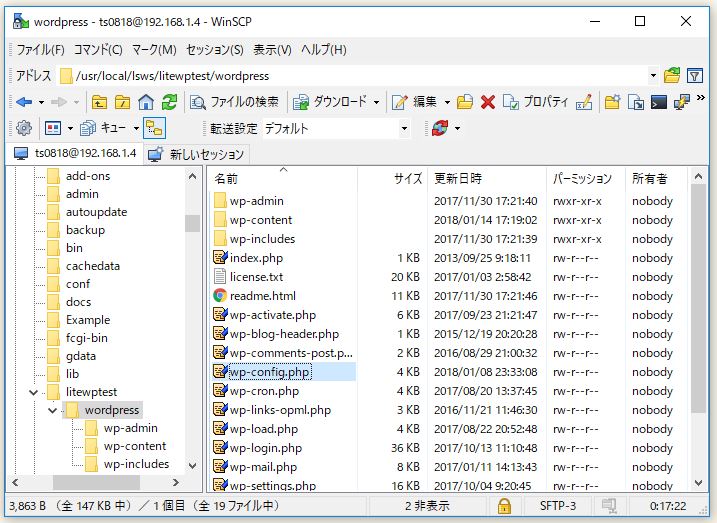Open マーク(M) menu
Viewport: 717px width, 523px height.
pos(154,49)
